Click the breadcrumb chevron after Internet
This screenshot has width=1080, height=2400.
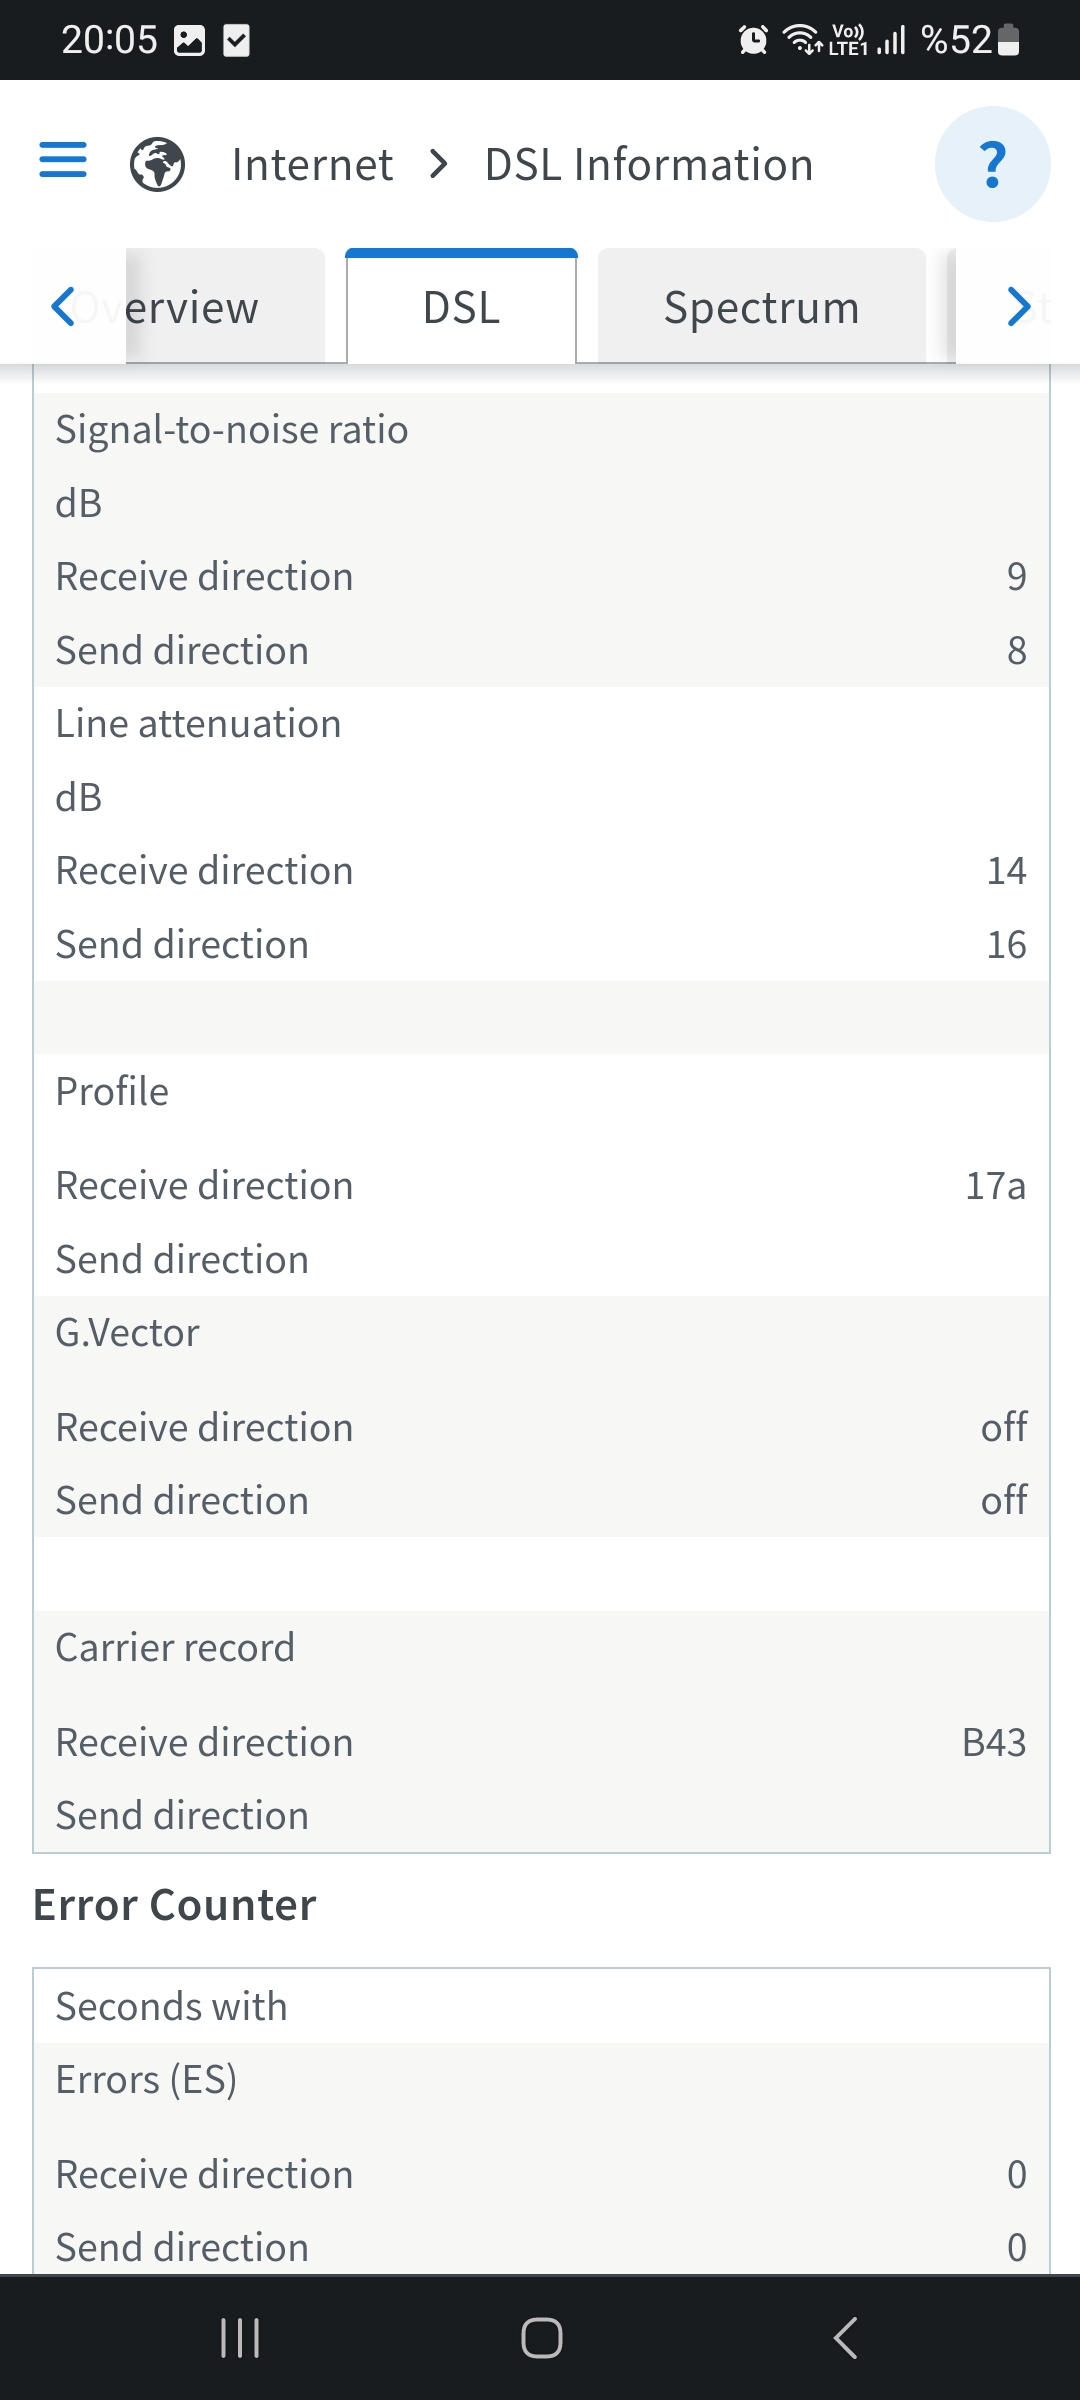(438, 164)
